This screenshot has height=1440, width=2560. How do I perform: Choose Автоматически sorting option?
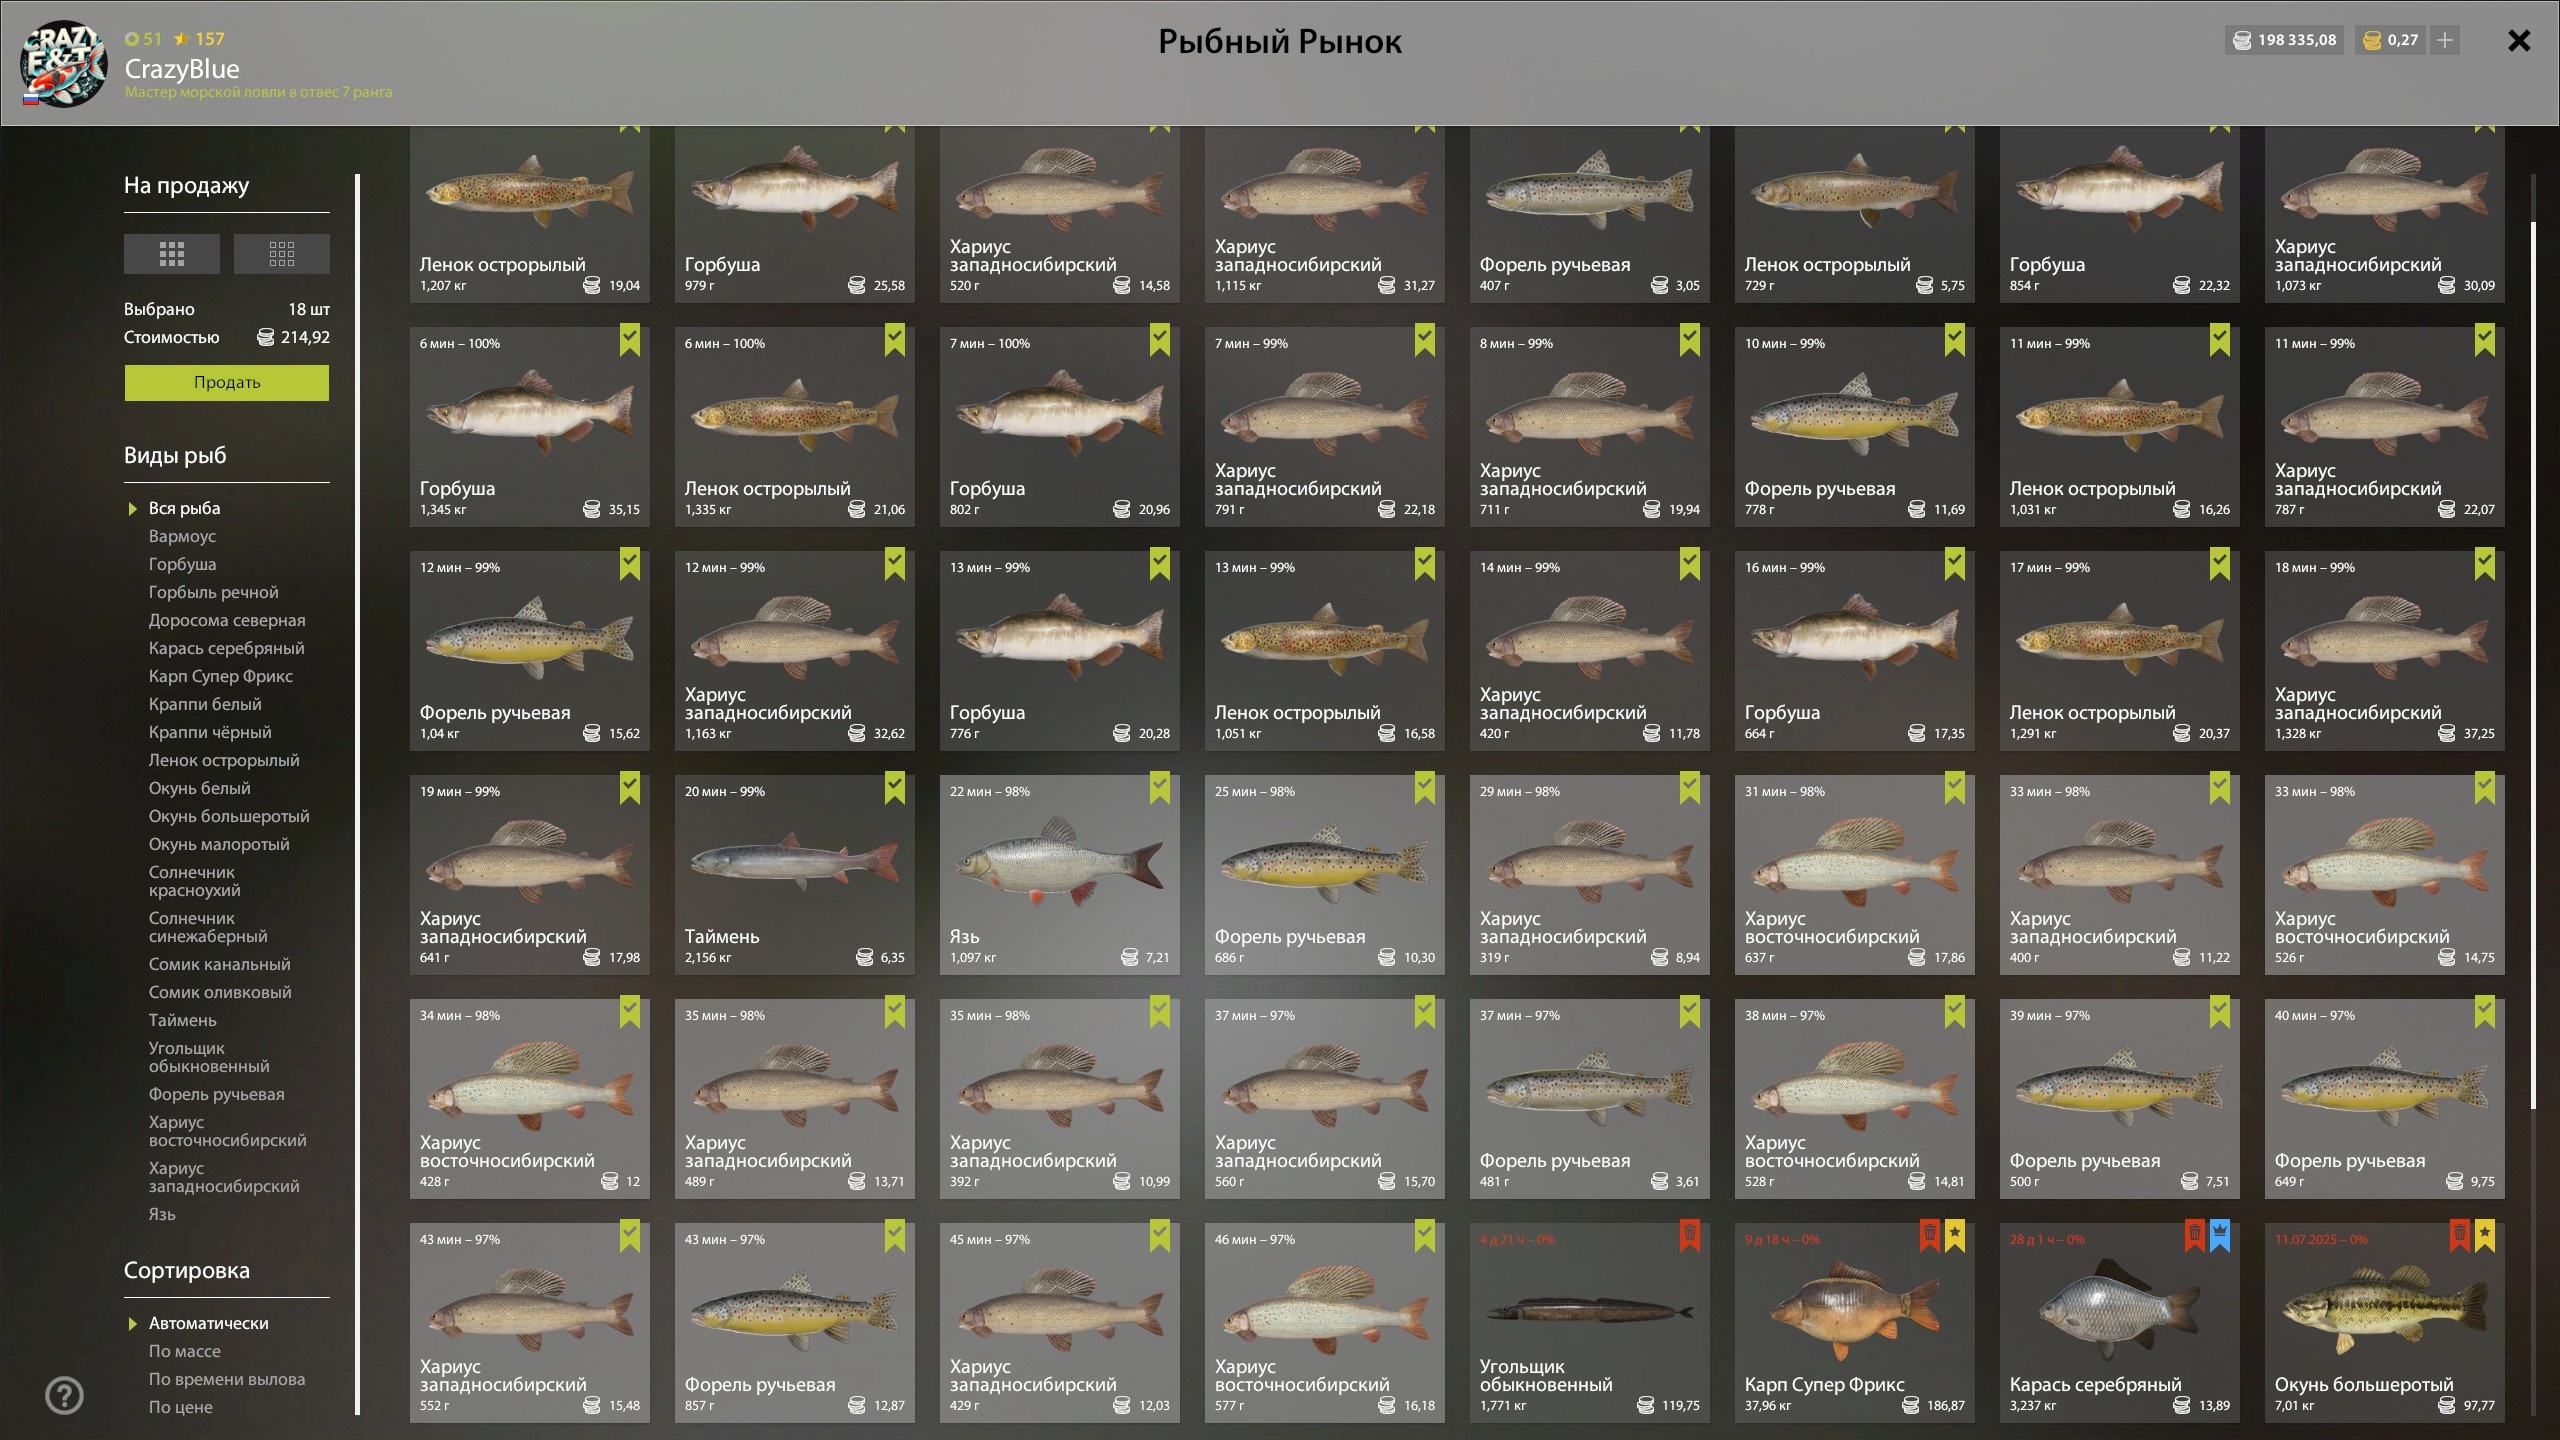208,1323
